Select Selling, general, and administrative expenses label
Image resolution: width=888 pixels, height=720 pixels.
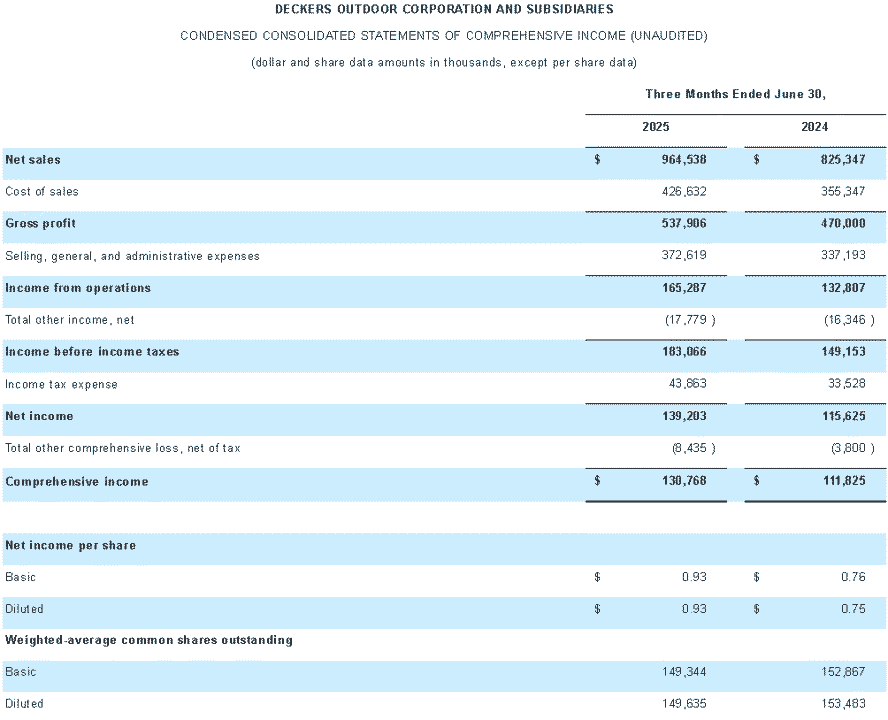(132, 256)
